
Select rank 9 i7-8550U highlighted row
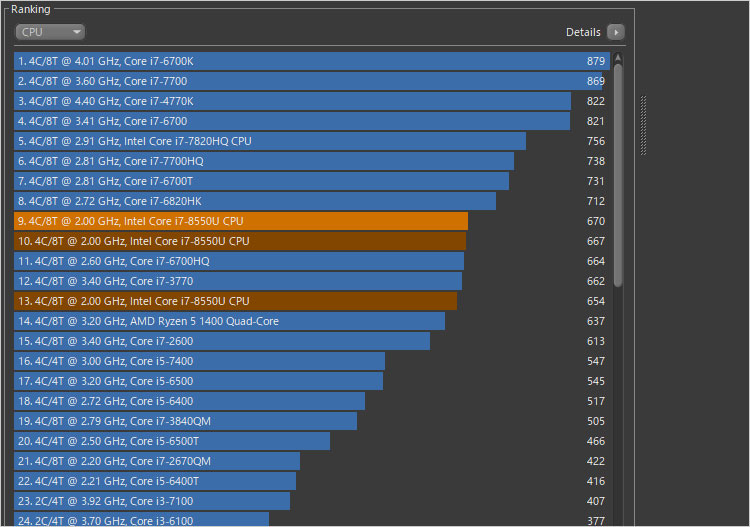point(312,221)
